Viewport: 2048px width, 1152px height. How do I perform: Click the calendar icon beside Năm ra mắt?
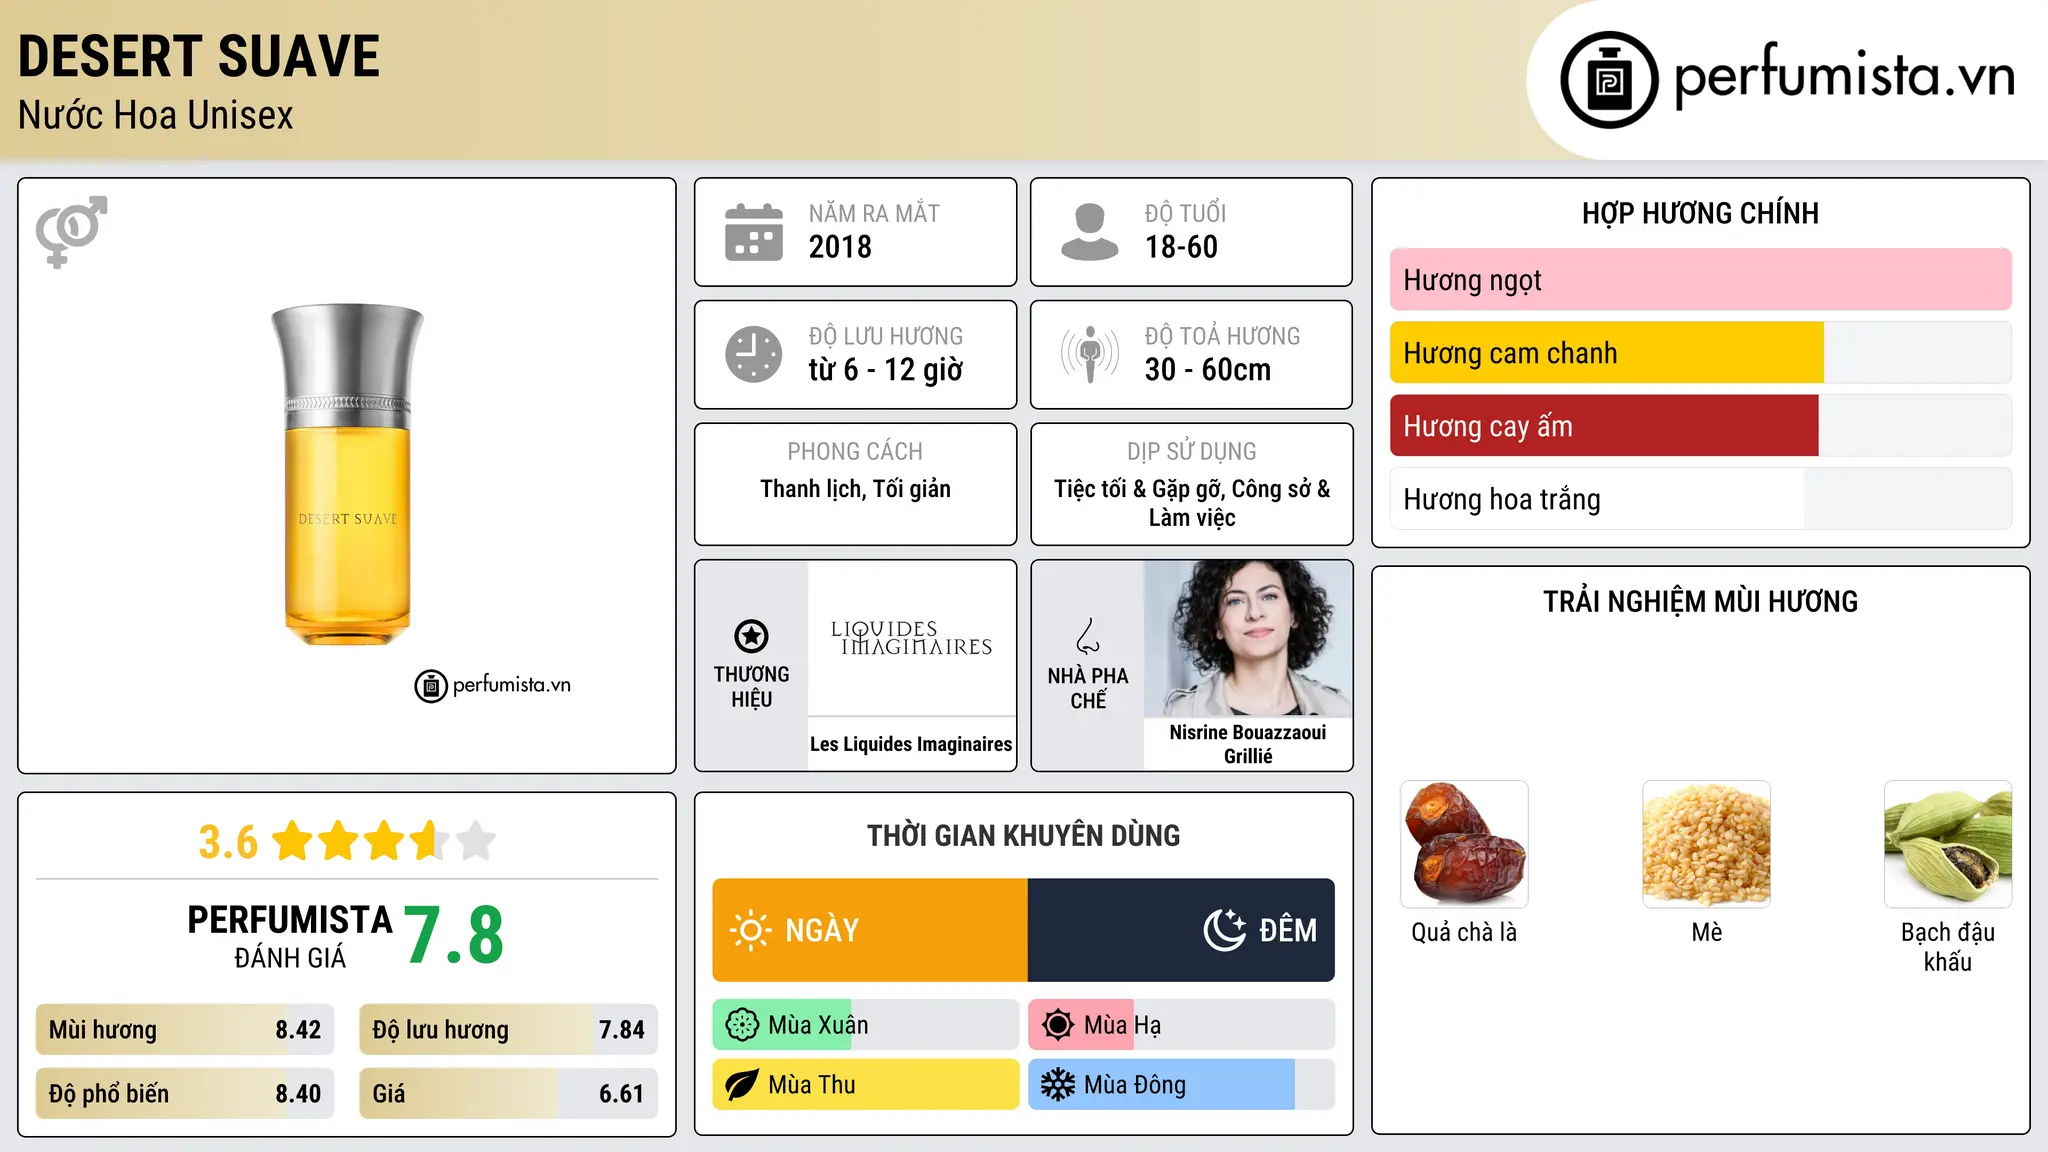click(754, 232)
